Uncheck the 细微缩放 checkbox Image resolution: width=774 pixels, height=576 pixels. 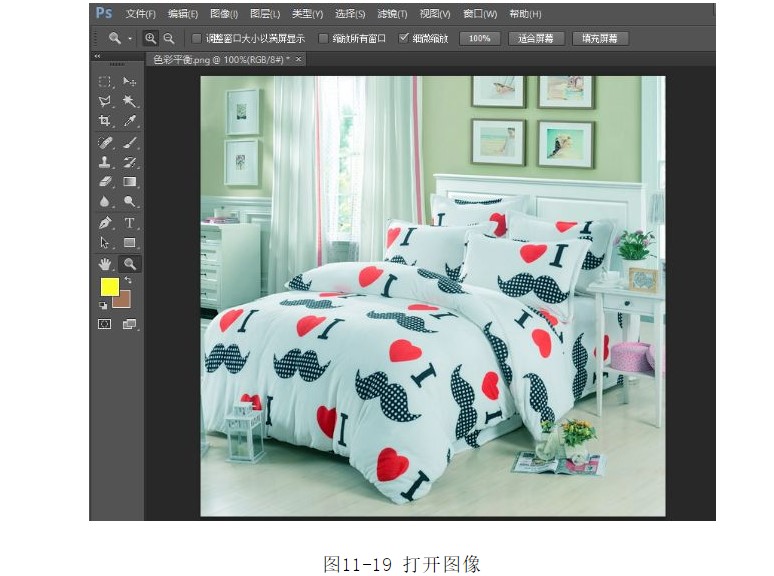pyautogui.click(x=404, y=38)
